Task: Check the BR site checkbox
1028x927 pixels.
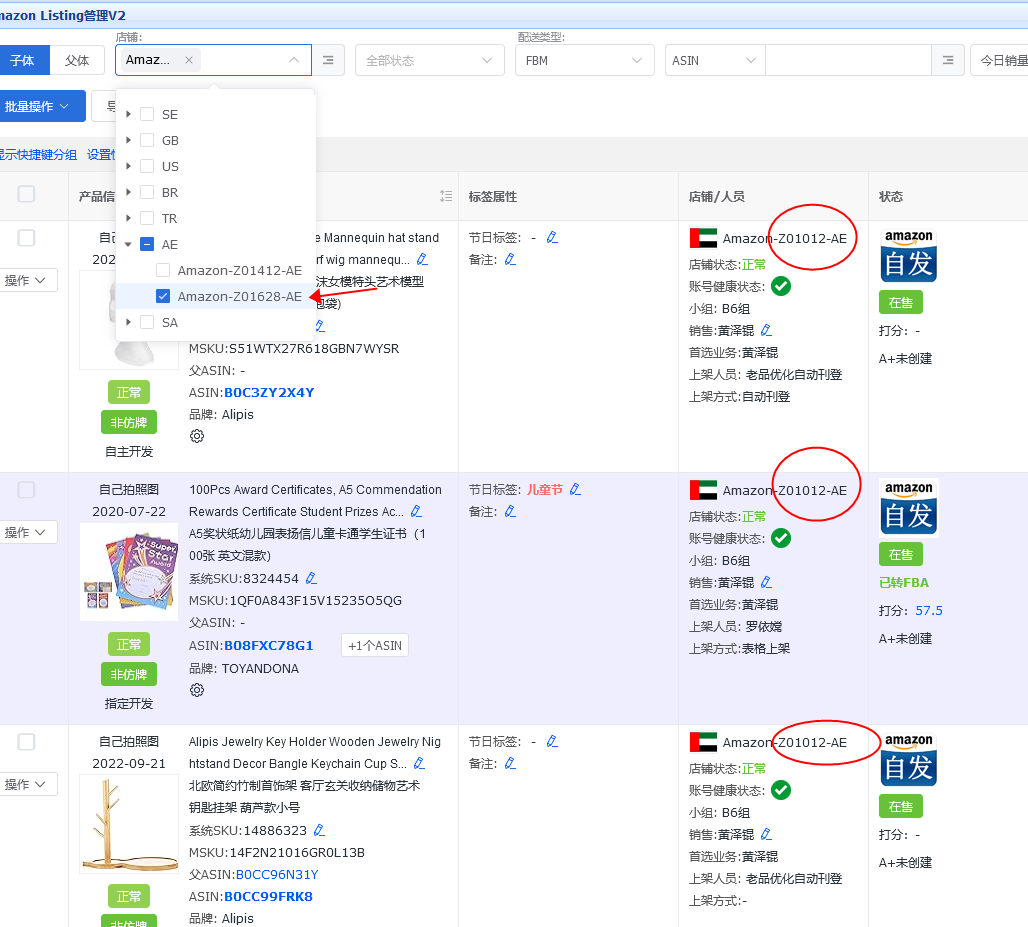Action: tap(148, 192)
